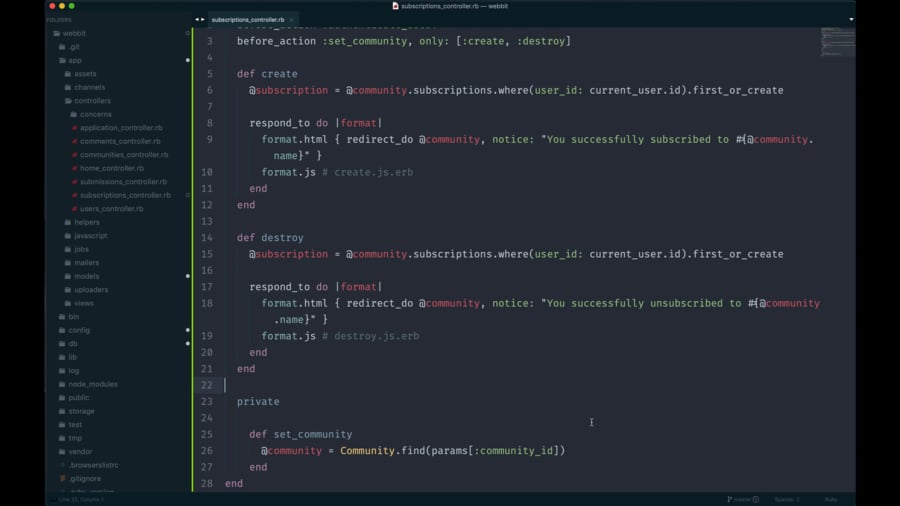Close the subscriptions_controller.rb tab
Screen dimensions: 900x506
pos(291,20)
